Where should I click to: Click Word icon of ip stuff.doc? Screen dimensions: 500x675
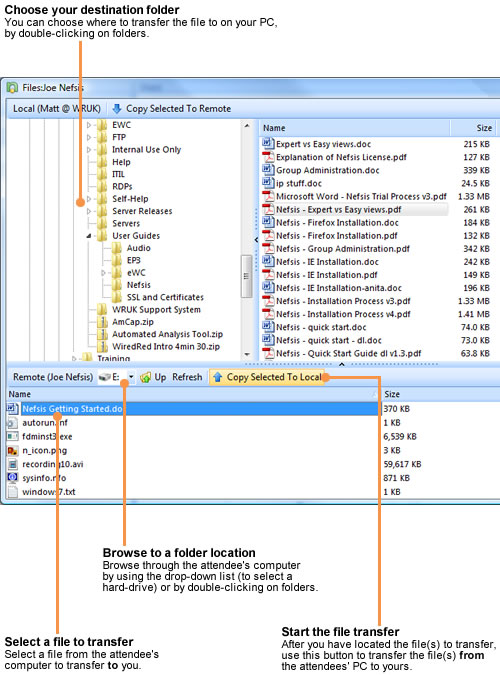point(268,183)
